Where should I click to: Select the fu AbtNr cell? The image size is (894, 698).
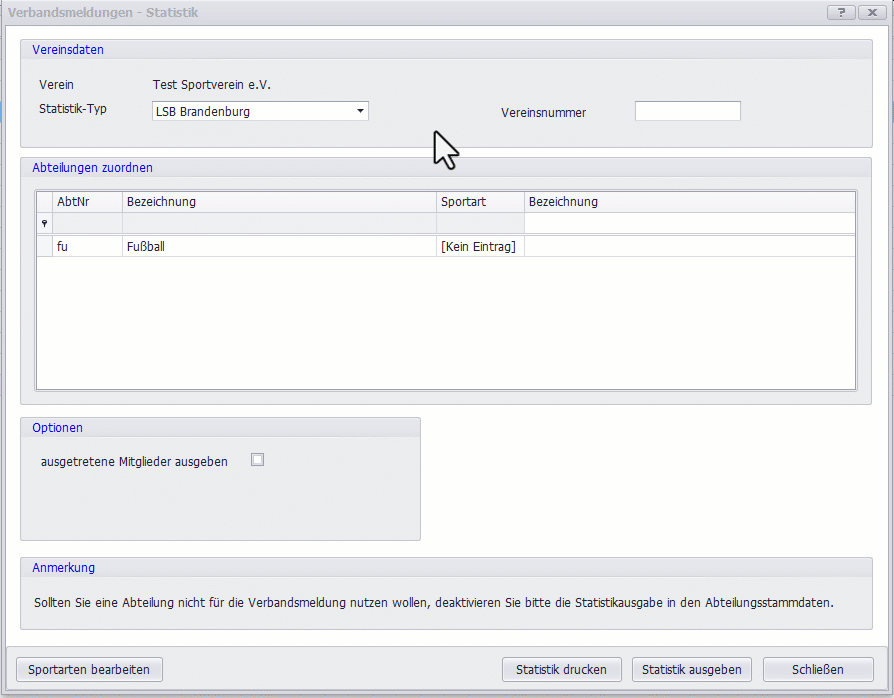click(x=87, y=246)
